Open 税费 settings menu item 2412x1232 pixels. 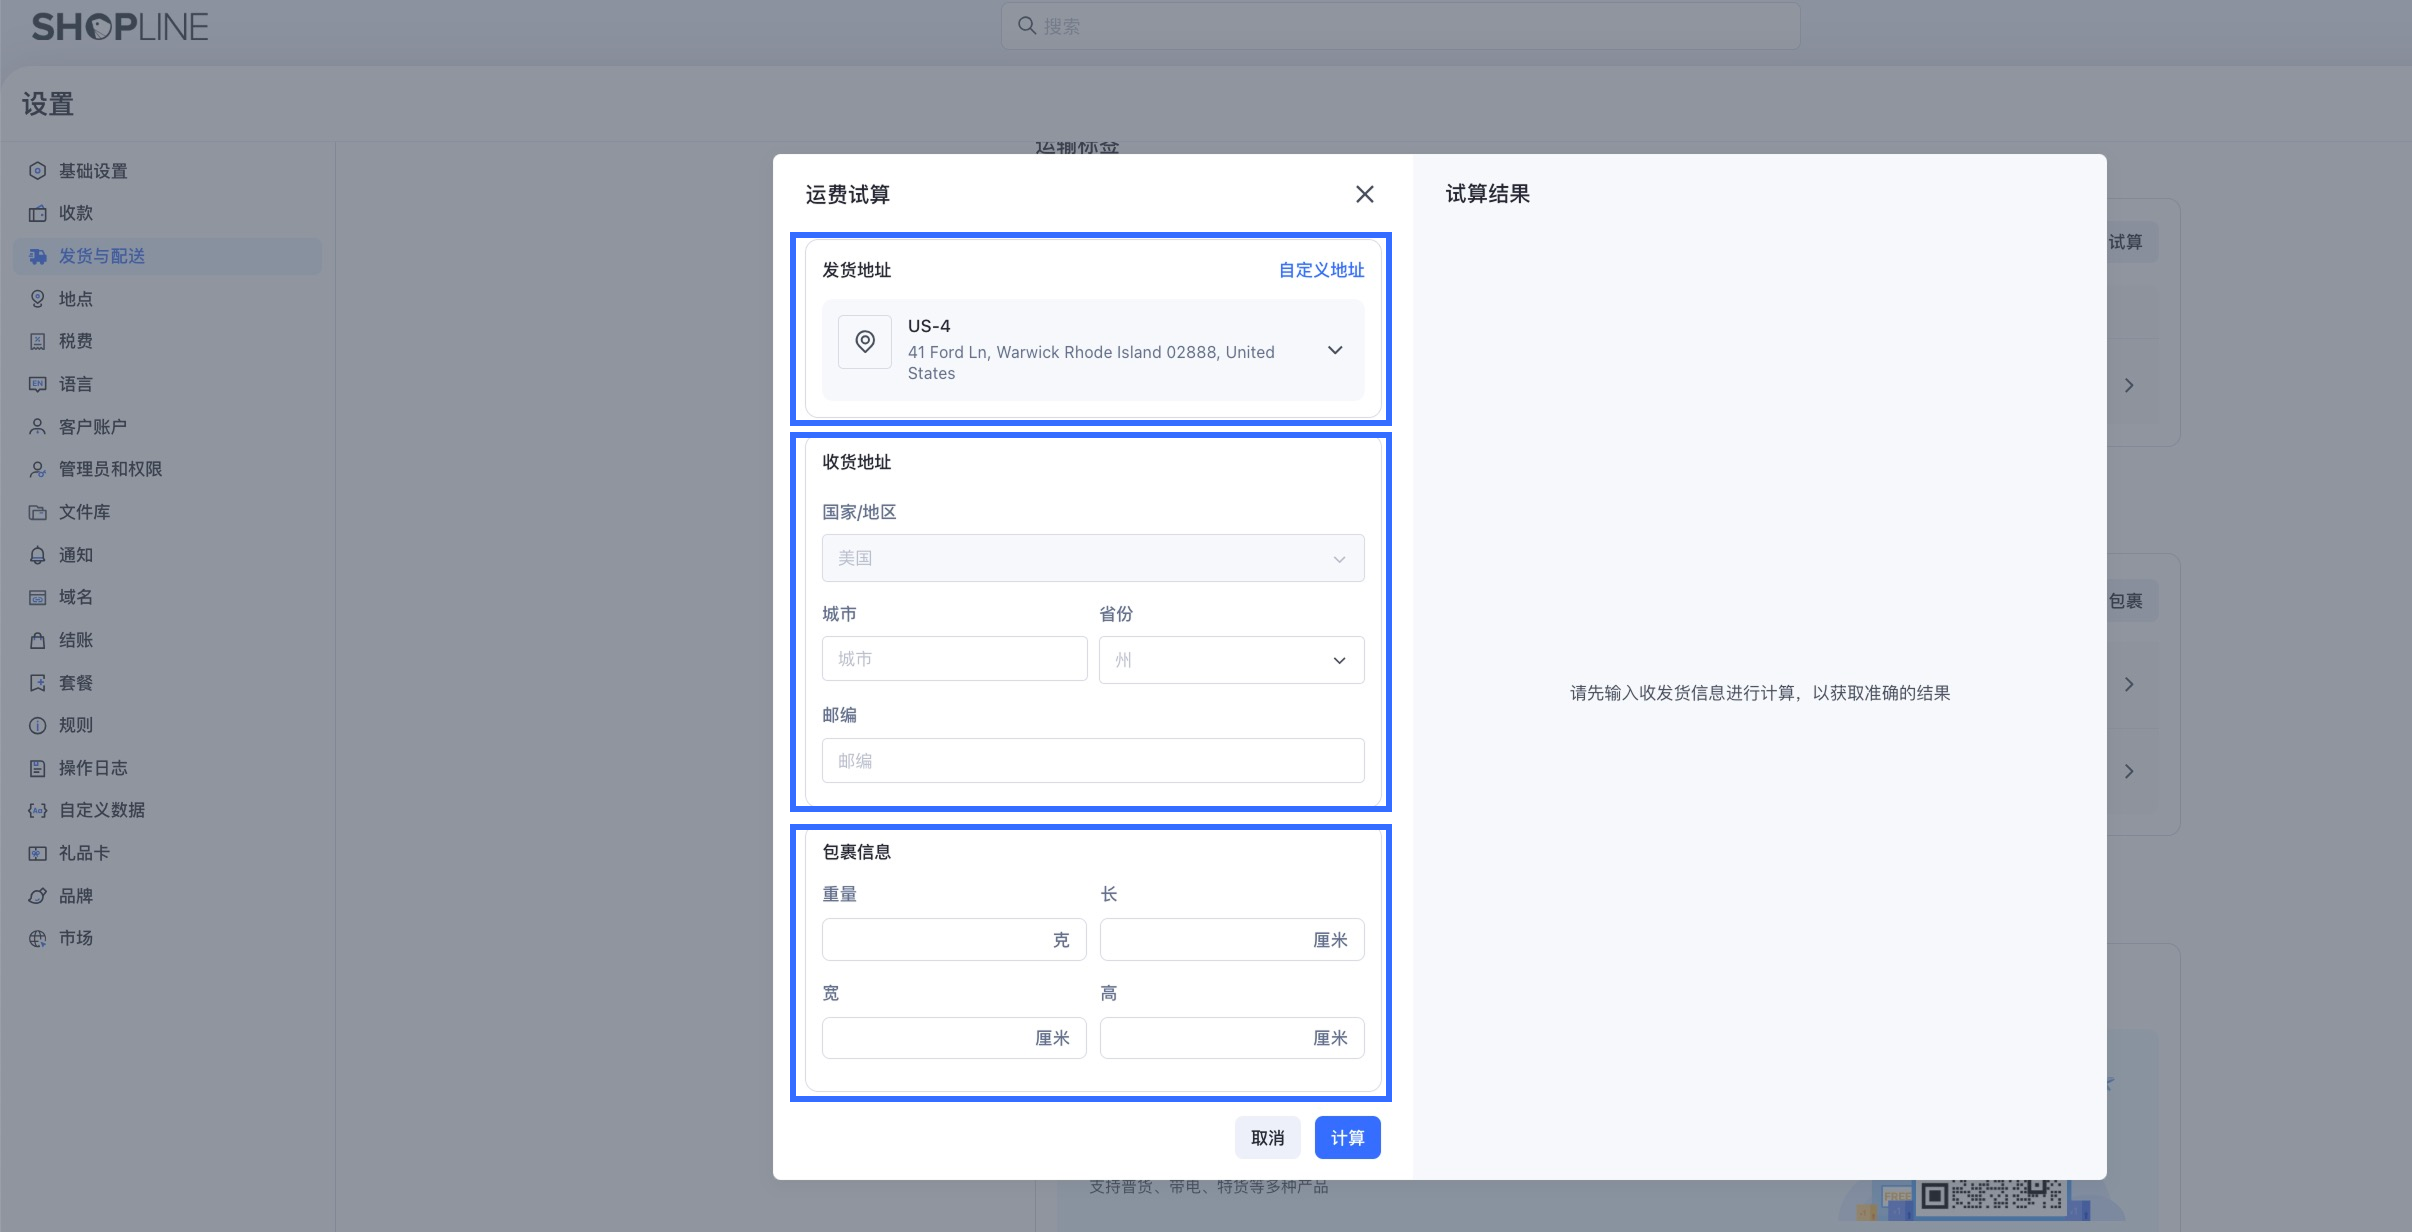75,341
